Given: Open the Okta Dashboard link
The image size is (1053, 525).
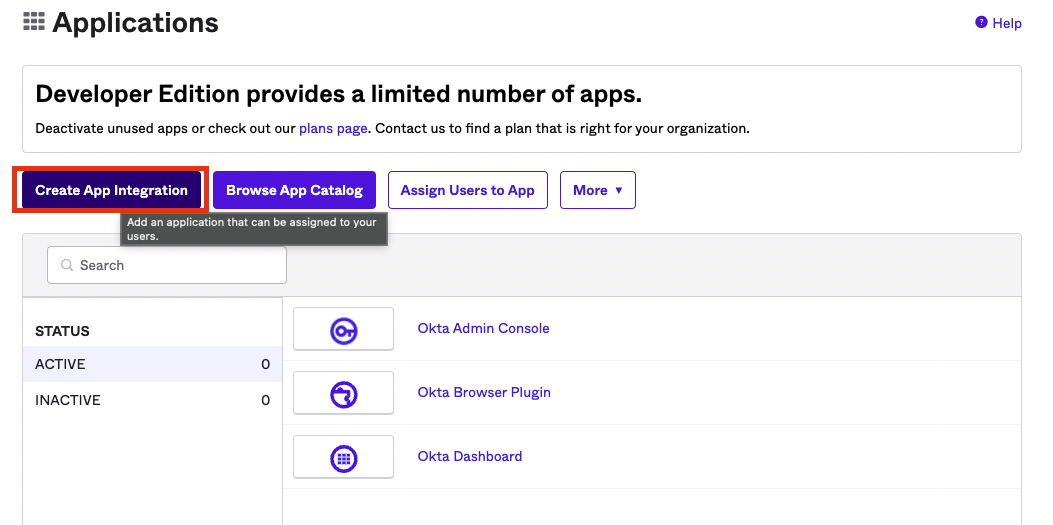Looking at the screenshot, I should [x=470, y=456].
